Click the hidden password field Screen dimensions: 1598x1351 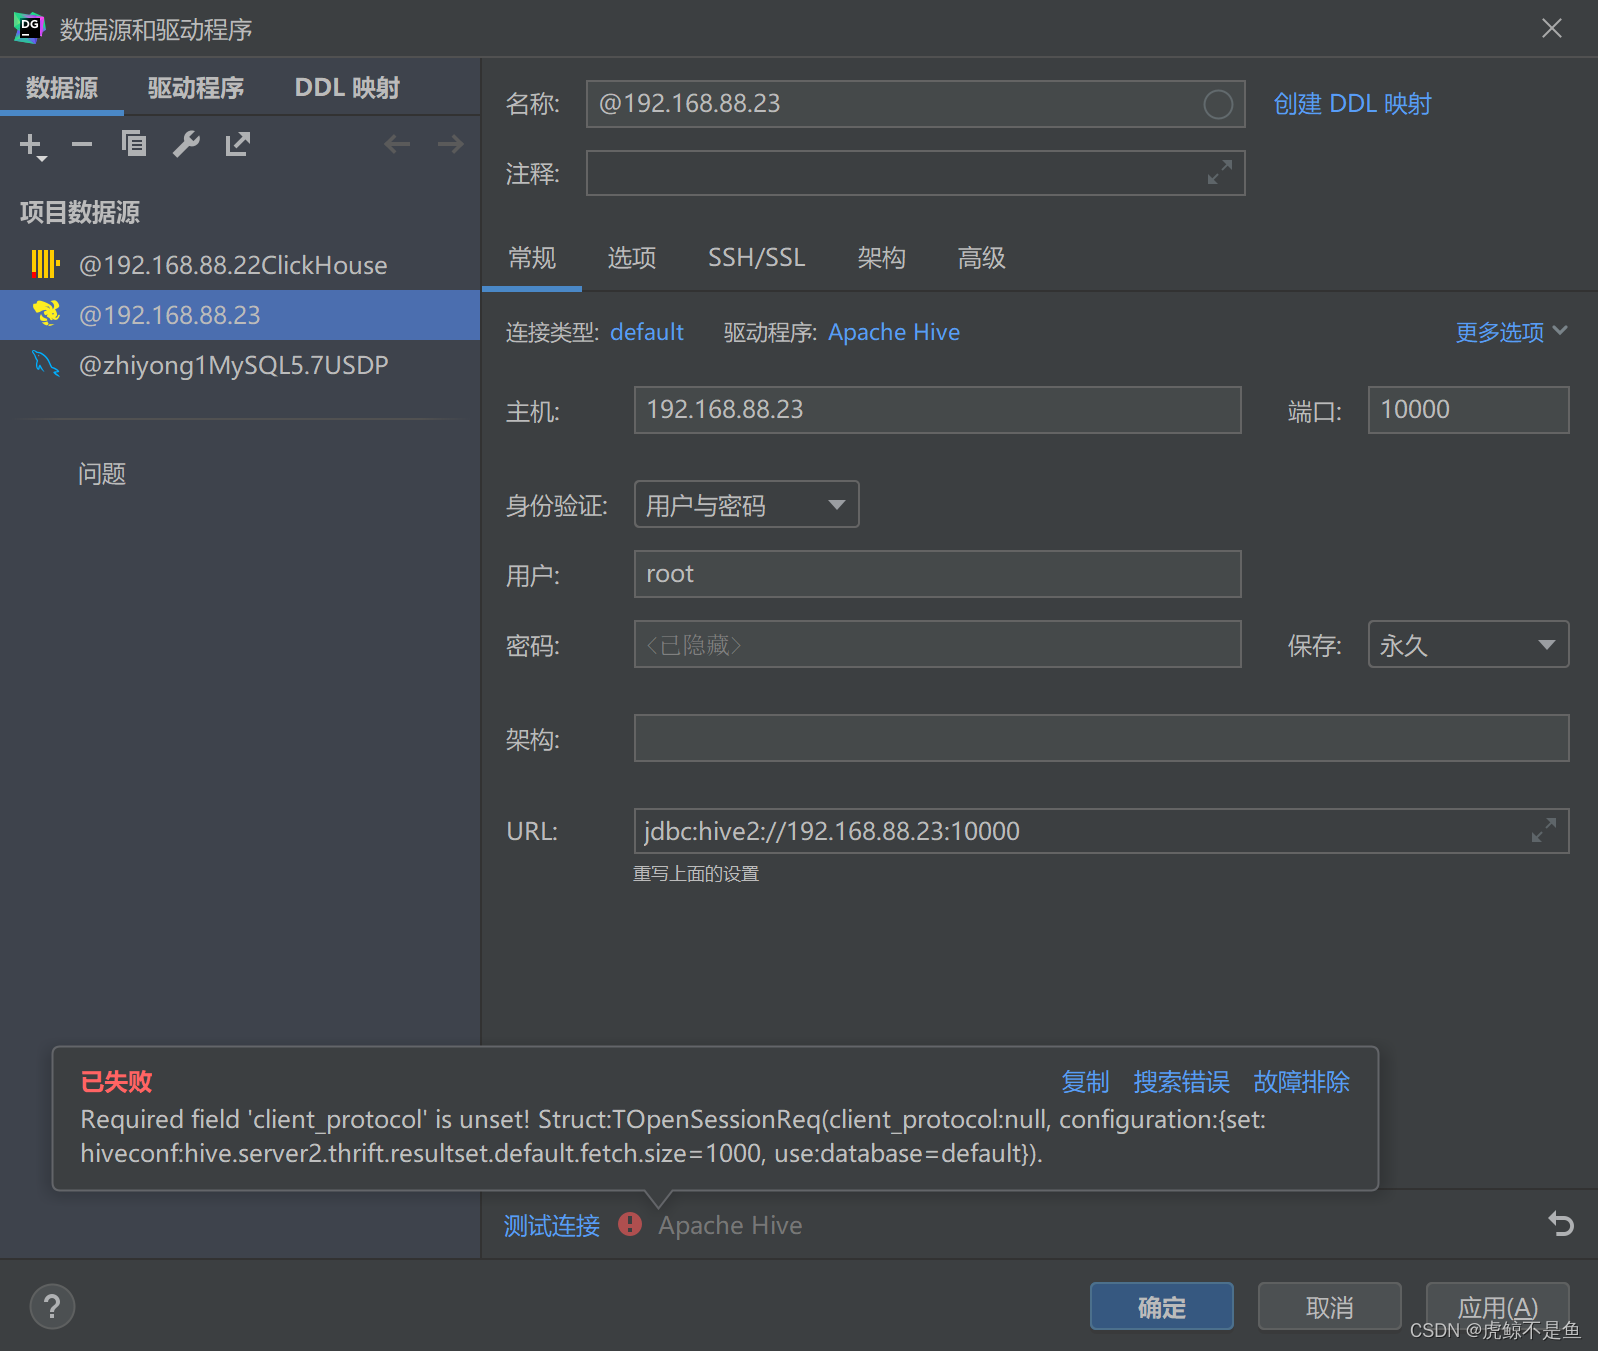tap(937, 644)
